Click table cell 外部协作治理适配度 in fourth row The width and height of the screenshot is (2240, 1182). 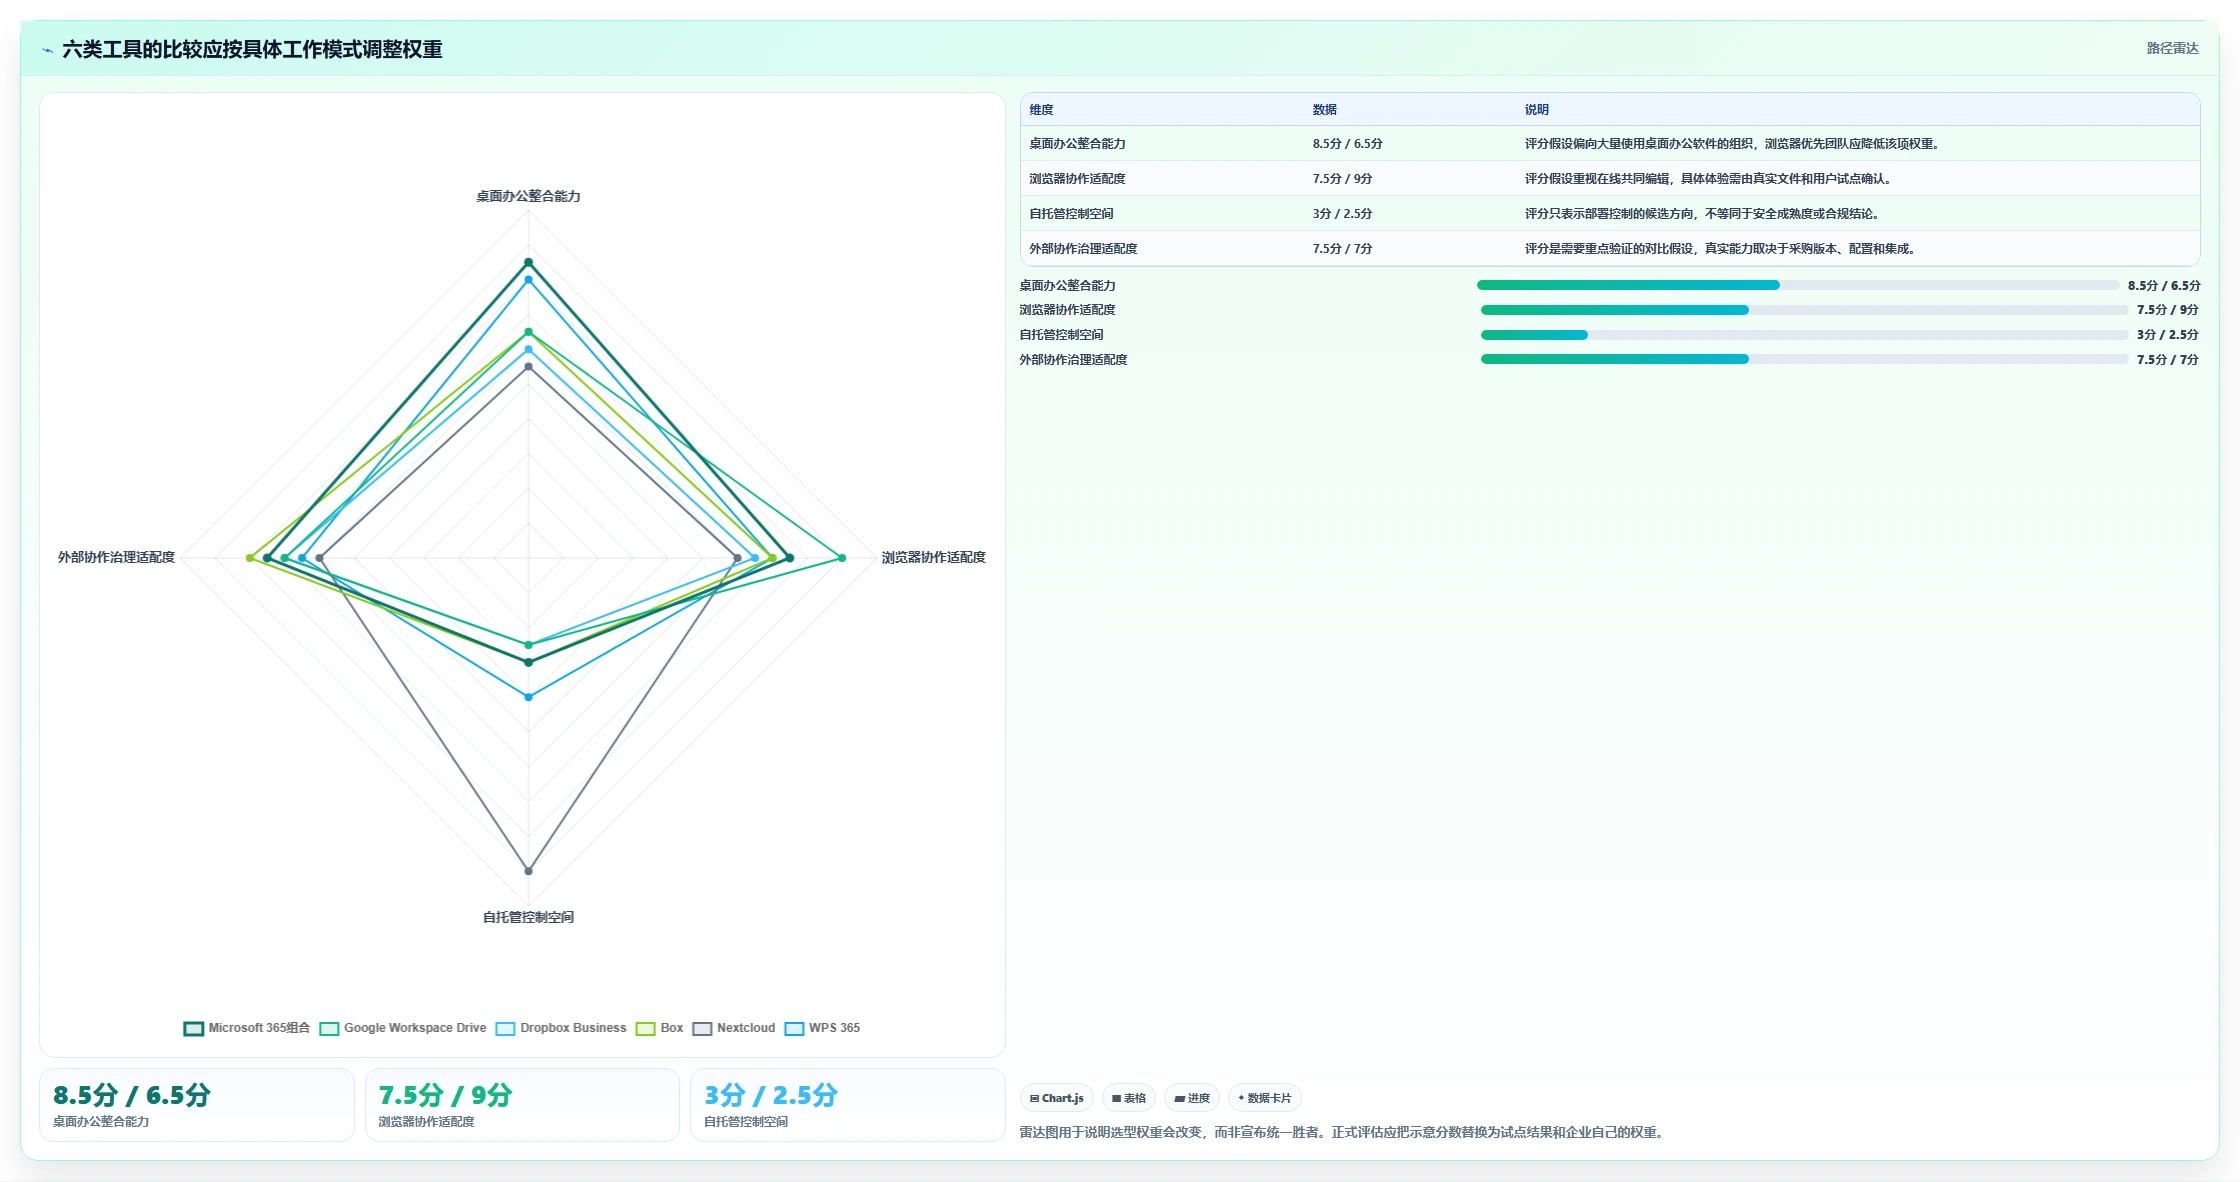(1083, 249)
